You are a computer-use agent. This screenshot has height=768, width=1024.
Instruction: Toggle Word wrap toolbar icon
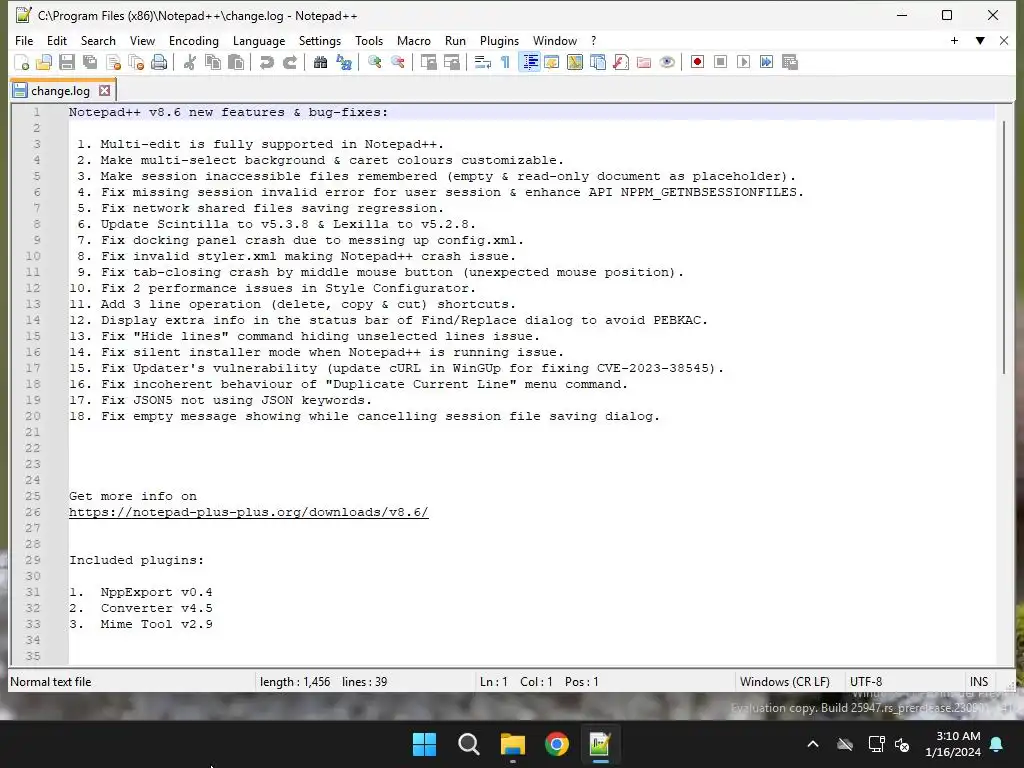[483, 63]
